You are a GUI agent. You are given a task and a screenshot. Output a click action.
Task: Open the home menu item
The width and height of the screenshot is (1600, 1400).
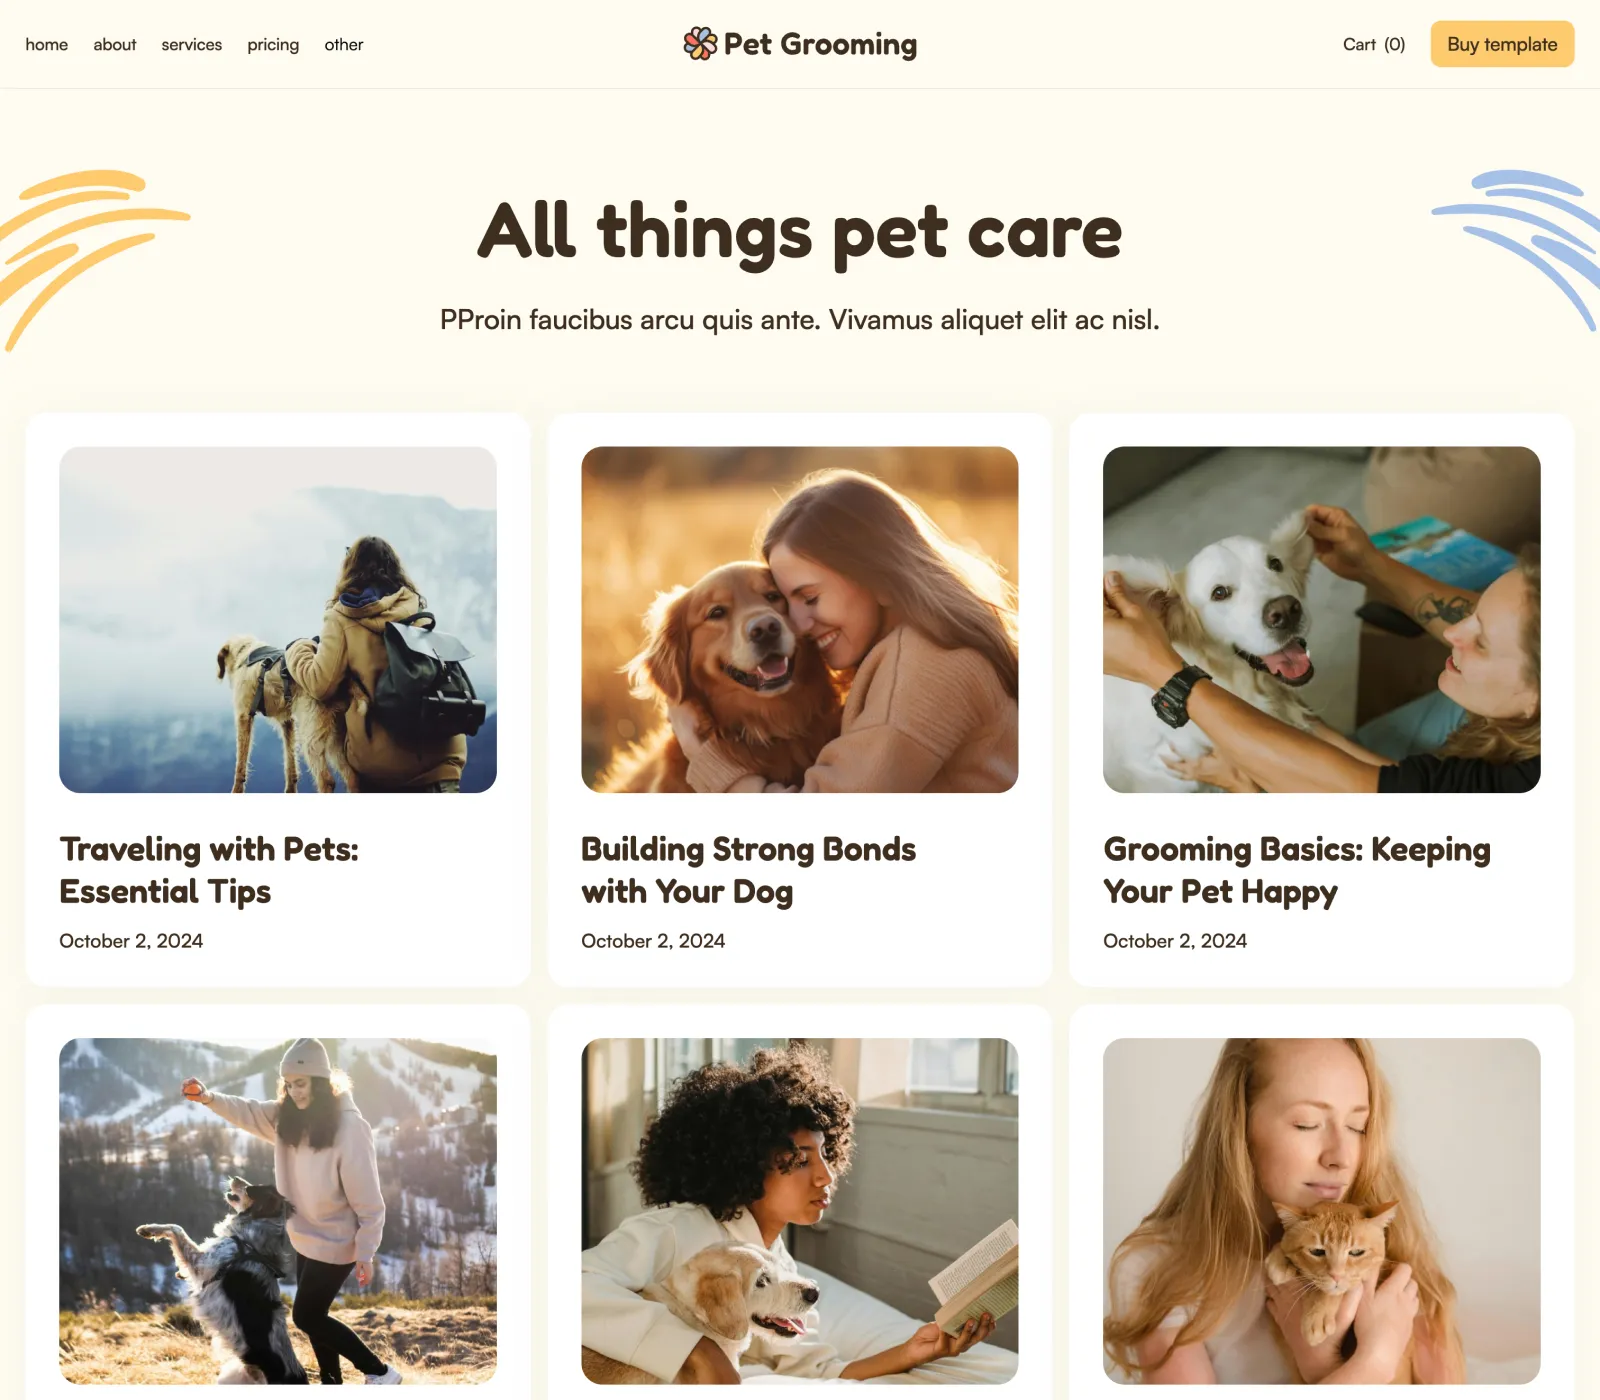click(47, 44)
